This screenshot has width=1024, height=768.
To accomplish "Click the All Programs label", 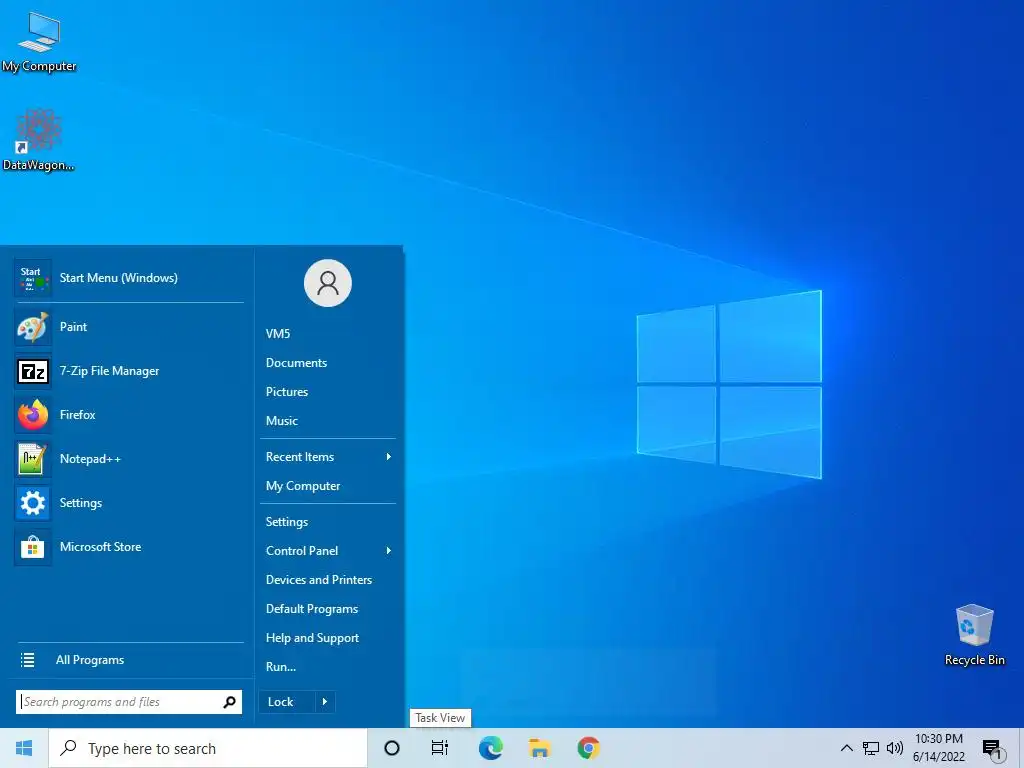I will (x=90, y=660).
